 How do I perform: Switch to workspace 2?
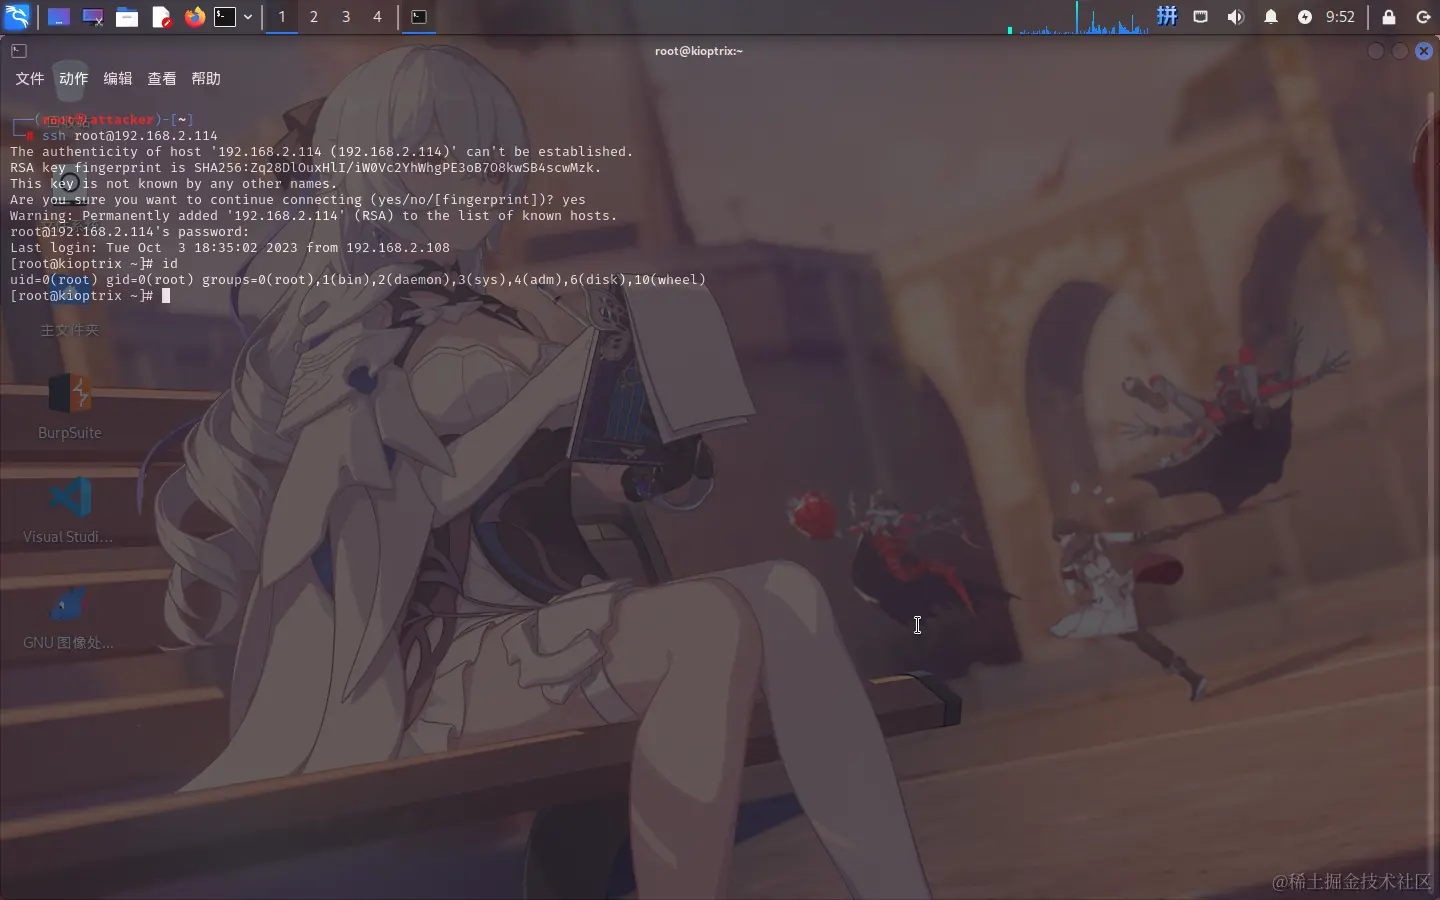[x=314, y=17]
